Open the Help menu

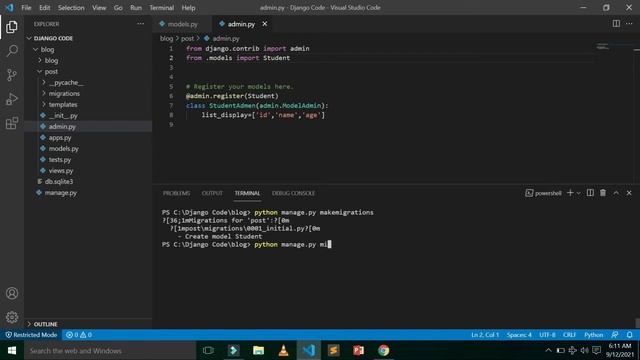click(x=188, y=8)
